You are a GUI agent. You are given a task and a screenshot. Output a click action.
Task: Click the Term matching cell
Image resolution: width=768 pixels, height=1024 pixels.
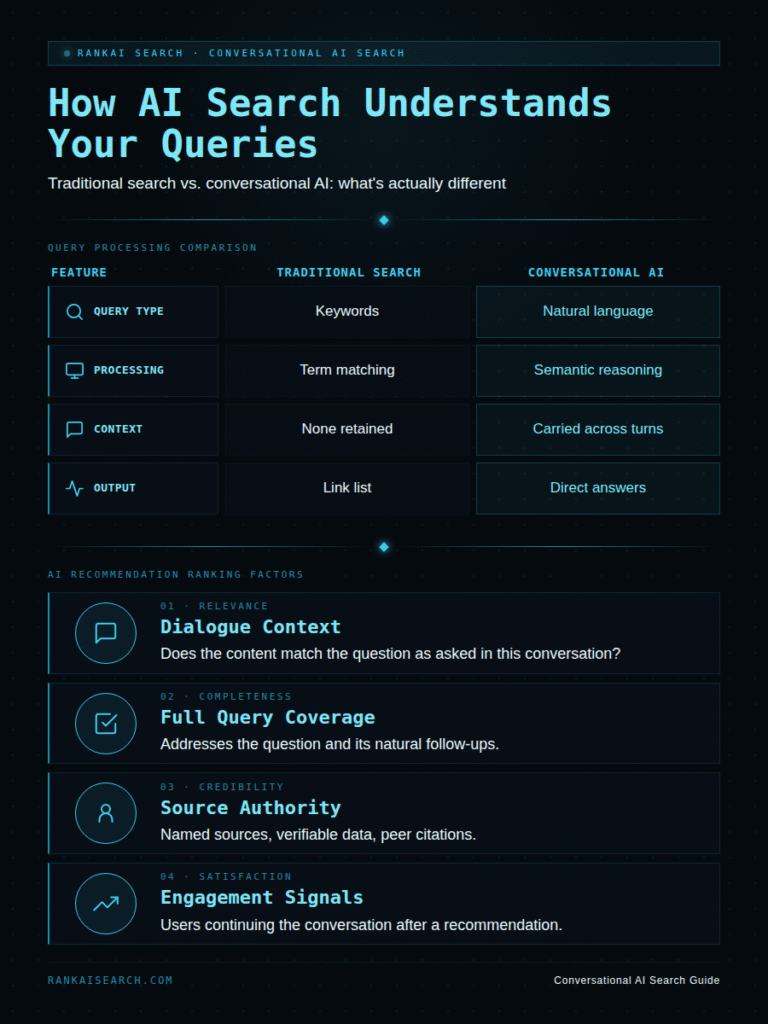pyautogui.click(x=347, y=370)
